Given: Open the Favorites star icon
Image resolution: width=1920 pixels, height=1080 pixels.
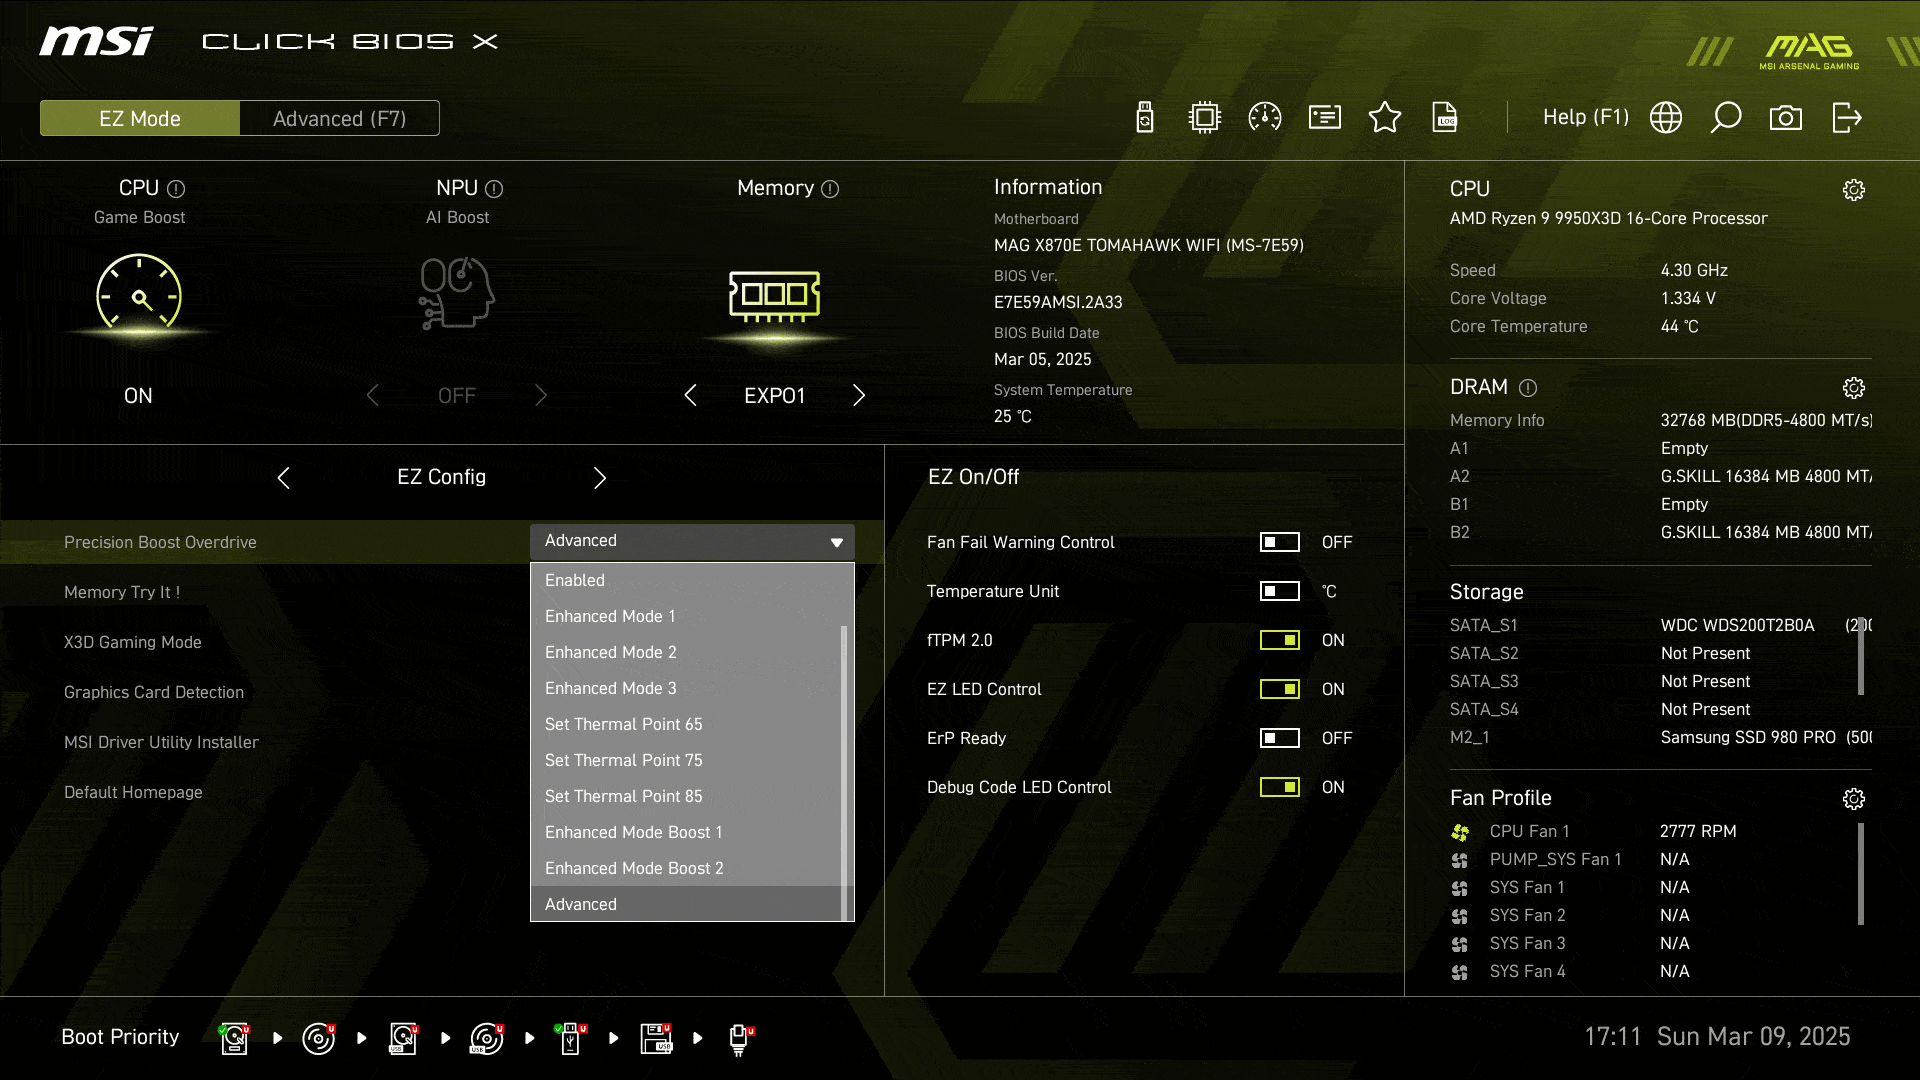Looking at the screenshot, I should click(1385, 117).
